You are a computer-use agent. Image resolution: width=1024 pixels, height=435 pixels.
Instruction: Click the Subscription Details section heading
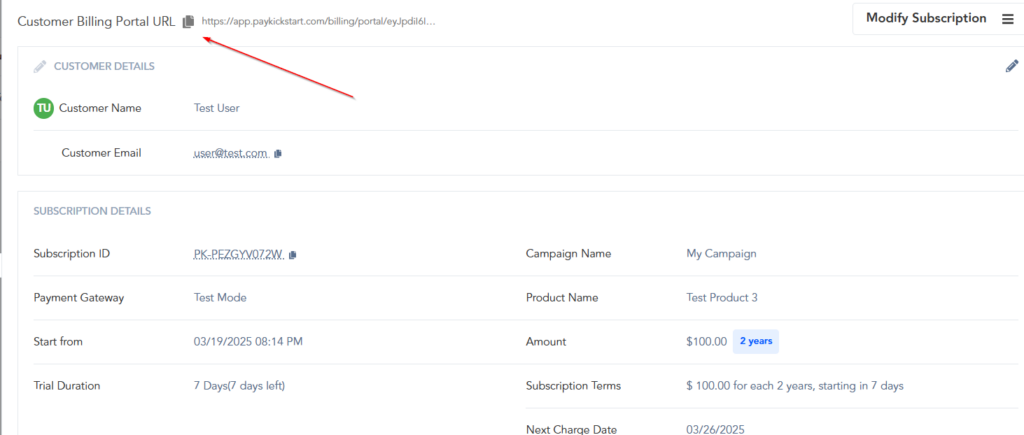tap(92, 211)
